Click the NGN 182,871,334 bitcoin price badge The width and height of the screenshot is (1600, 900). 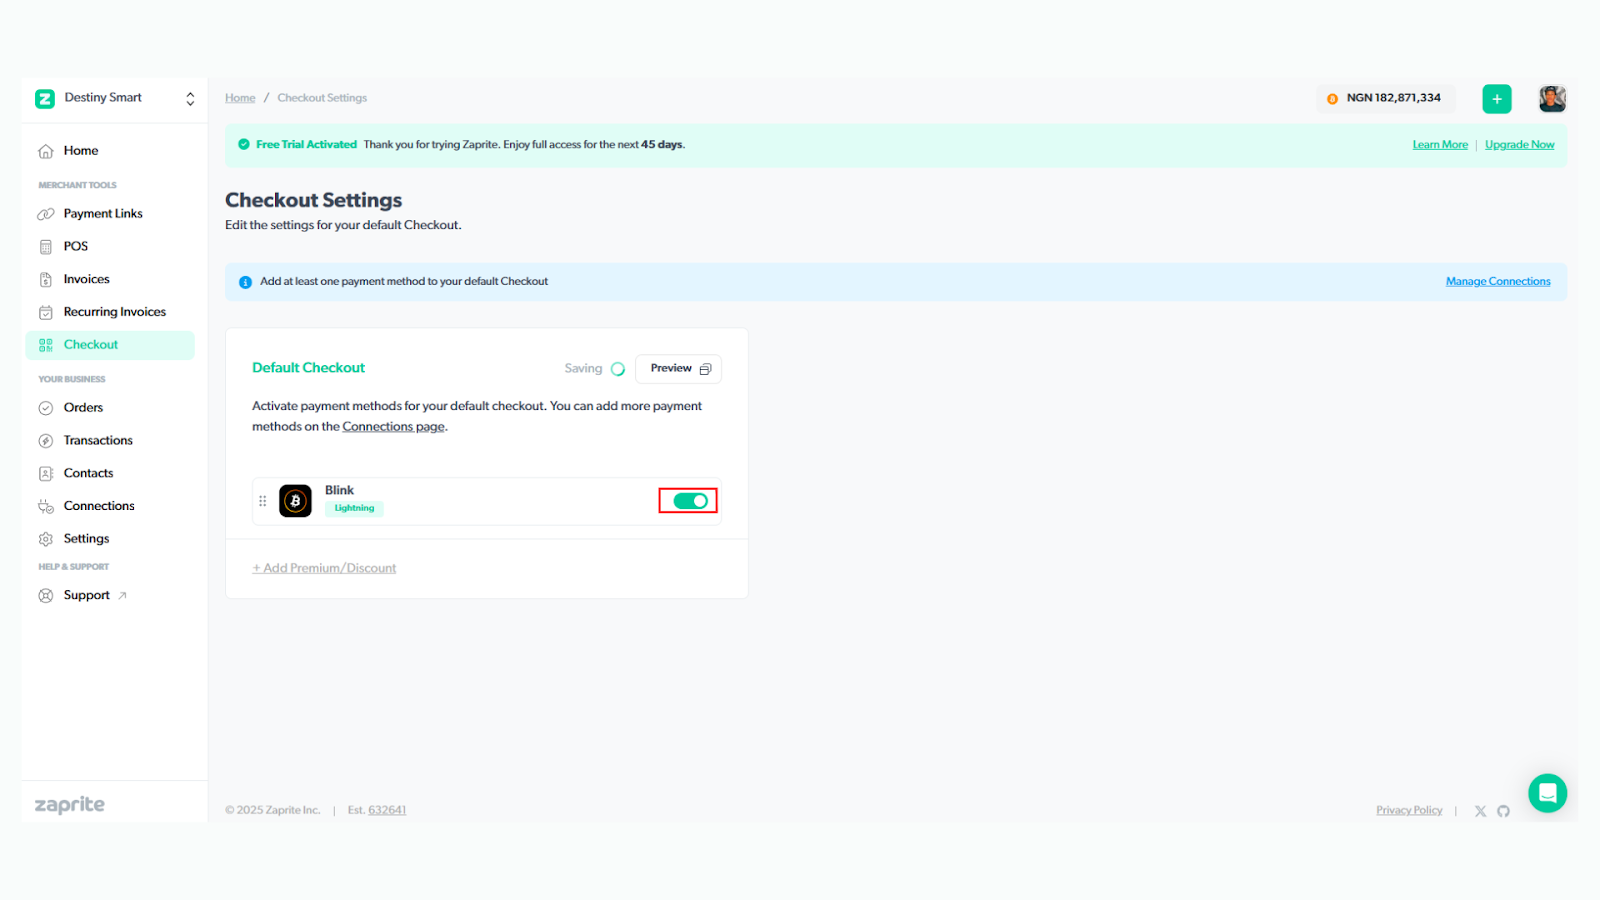pos(1384,98)
